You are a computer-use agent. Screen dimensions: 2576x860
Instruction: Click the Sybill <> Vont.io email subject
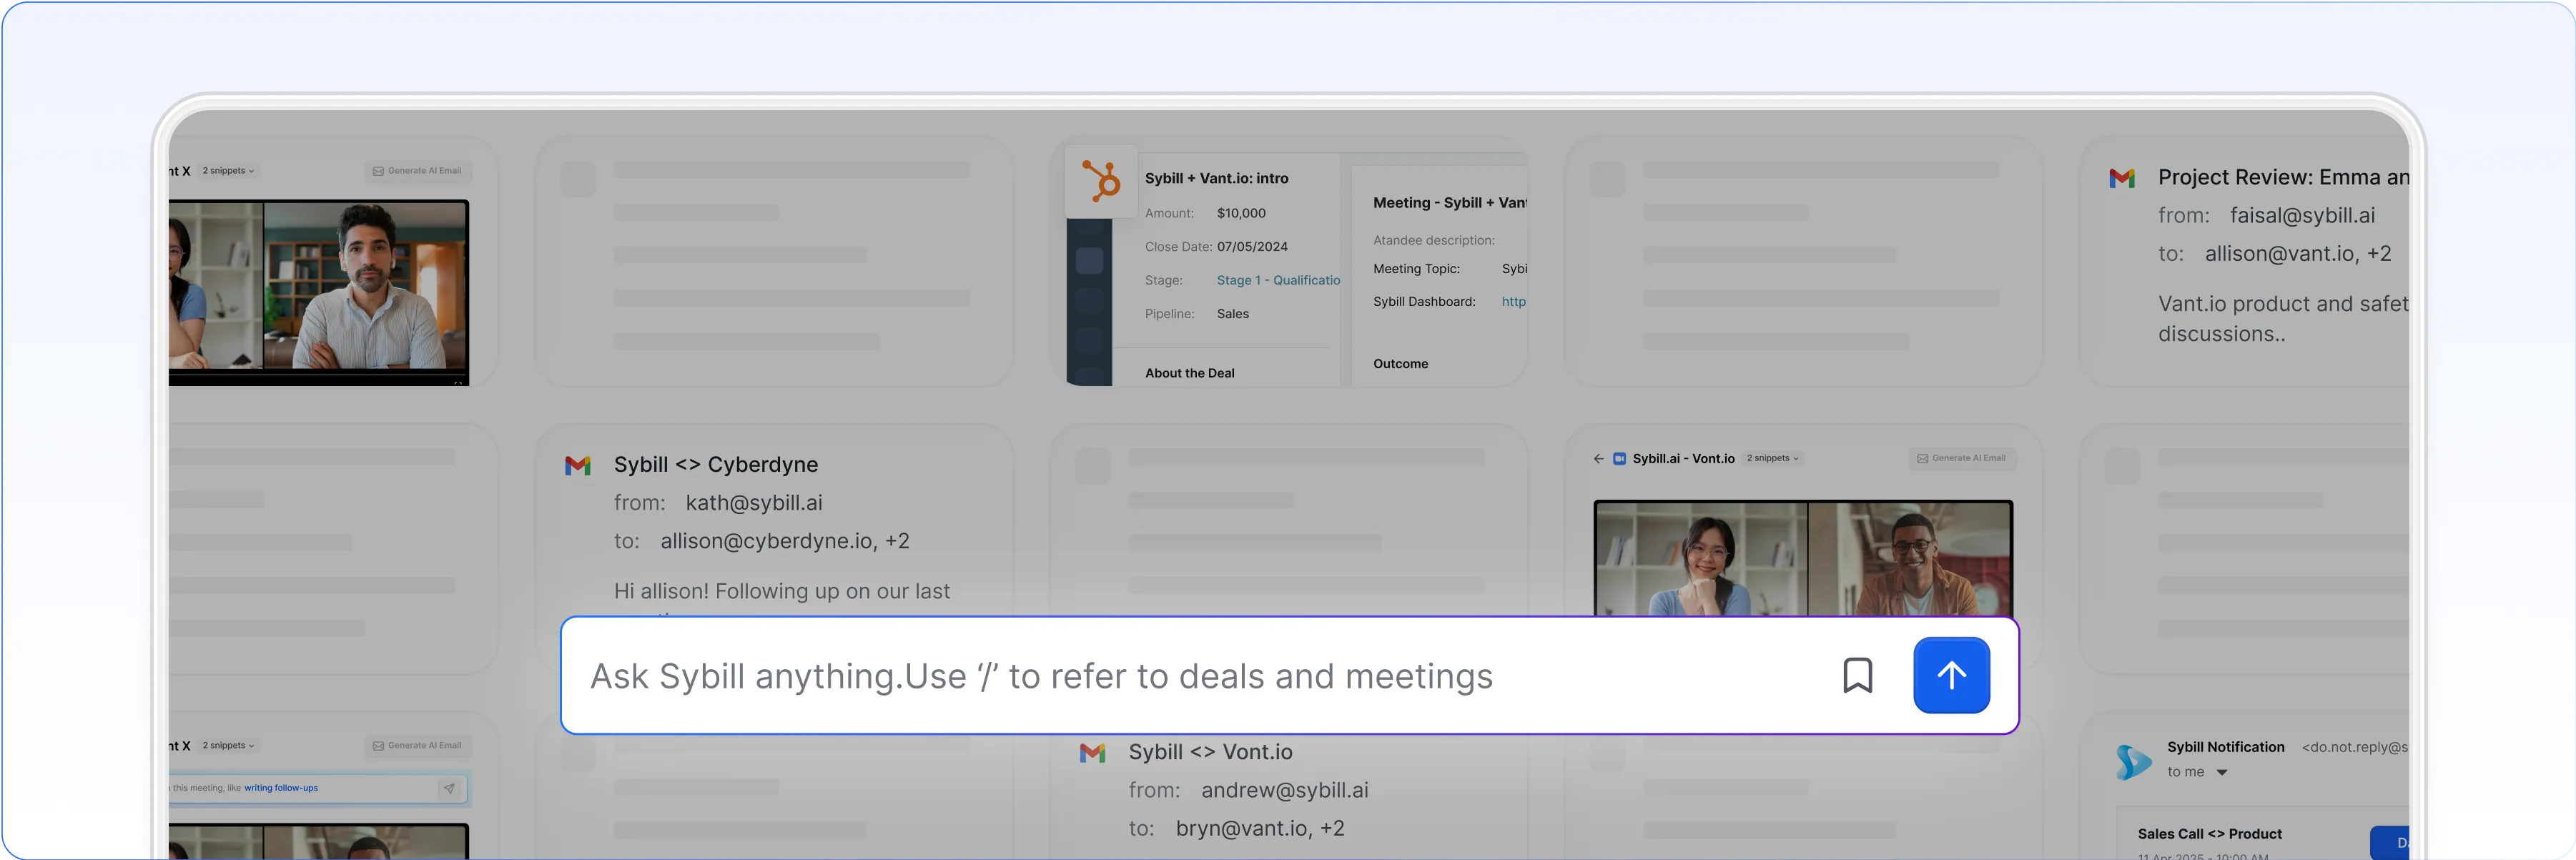pyautogui.click(x=1210, y=753)
